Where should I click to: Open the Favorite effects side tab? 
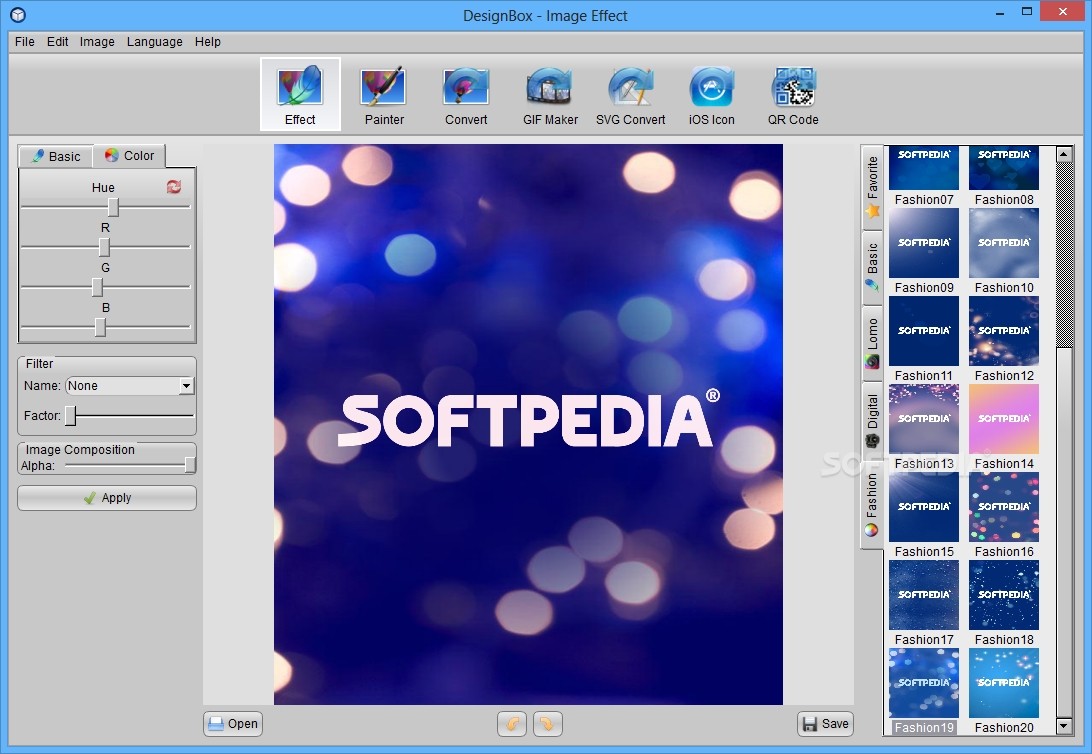pos(872,187)
